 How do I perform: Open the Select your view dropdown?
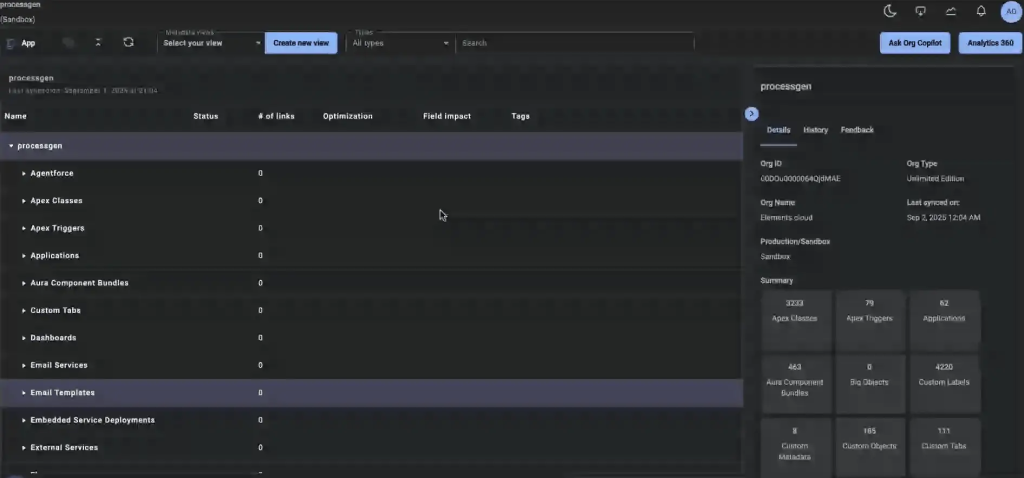(211, 43)
